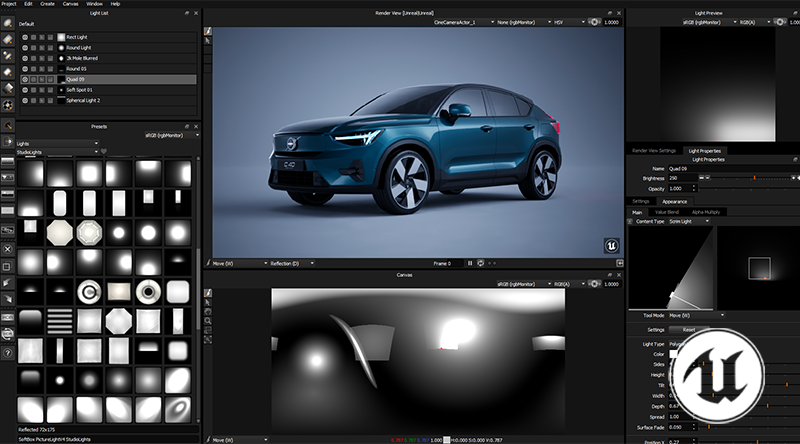Open the Create menu
800x444 pixels.
point(47,4)
